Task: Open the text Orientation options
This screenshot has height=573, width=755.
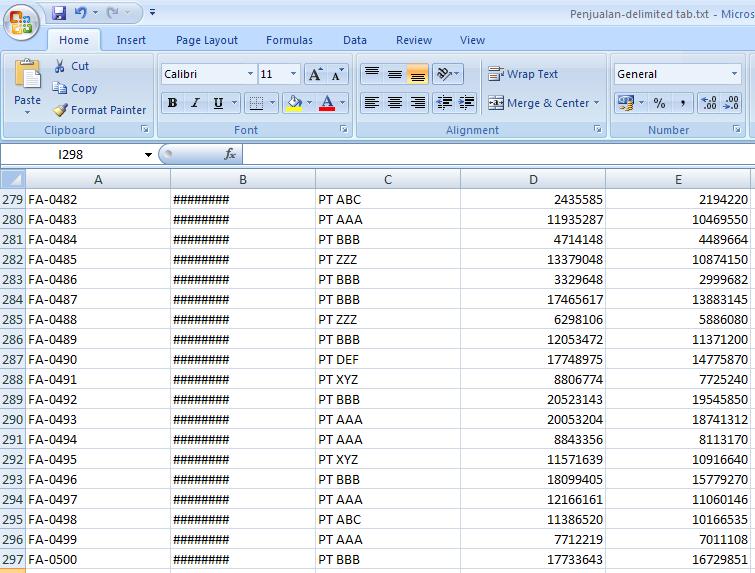Action: click(x=448, y=74)
